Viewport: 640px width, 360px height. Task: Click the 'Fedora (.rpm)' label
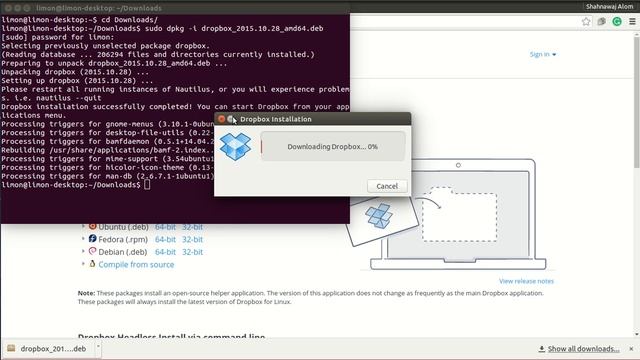[123, 240]
